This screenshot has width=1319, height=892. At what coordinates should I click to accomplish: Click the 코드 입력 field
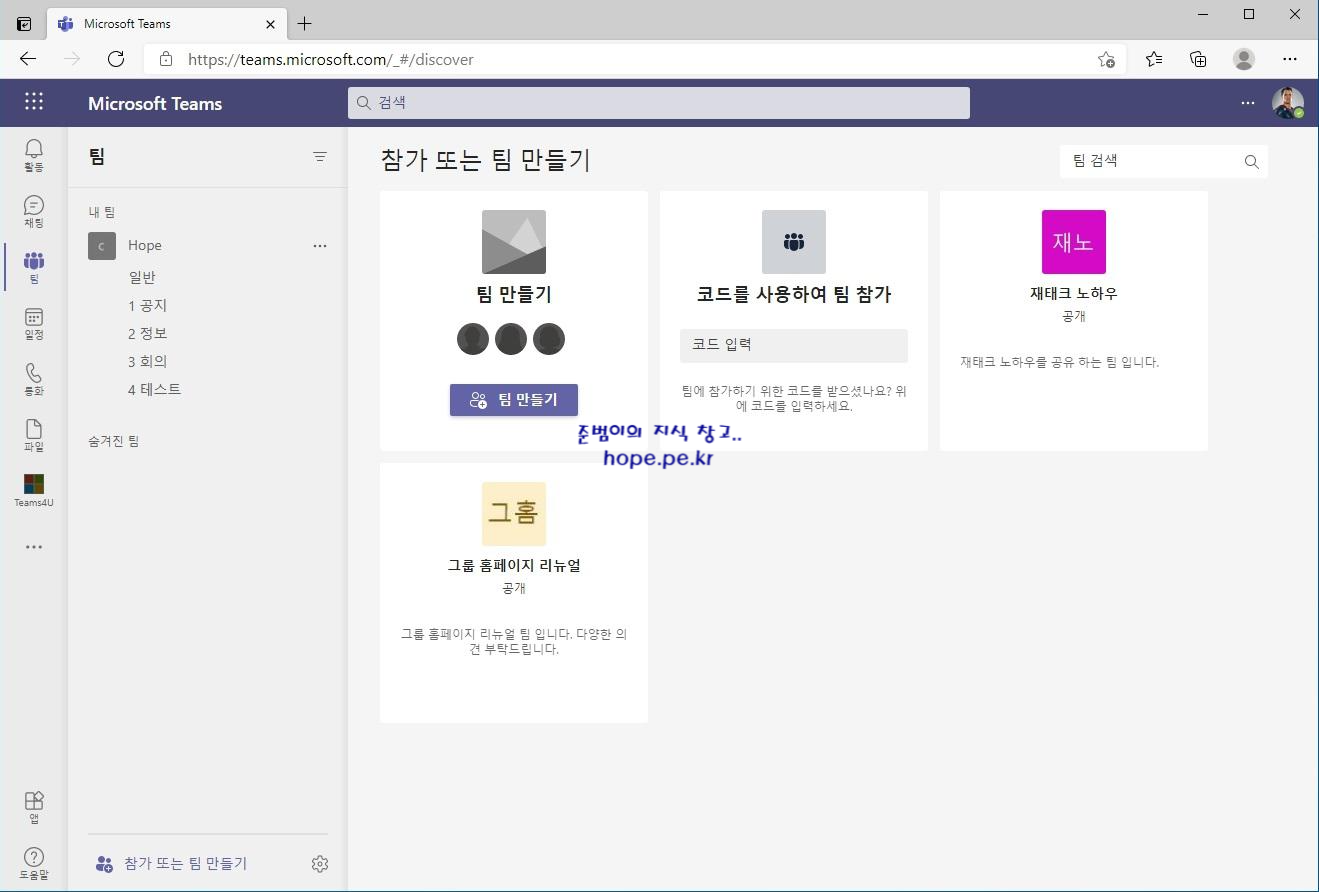coord(794,345)
